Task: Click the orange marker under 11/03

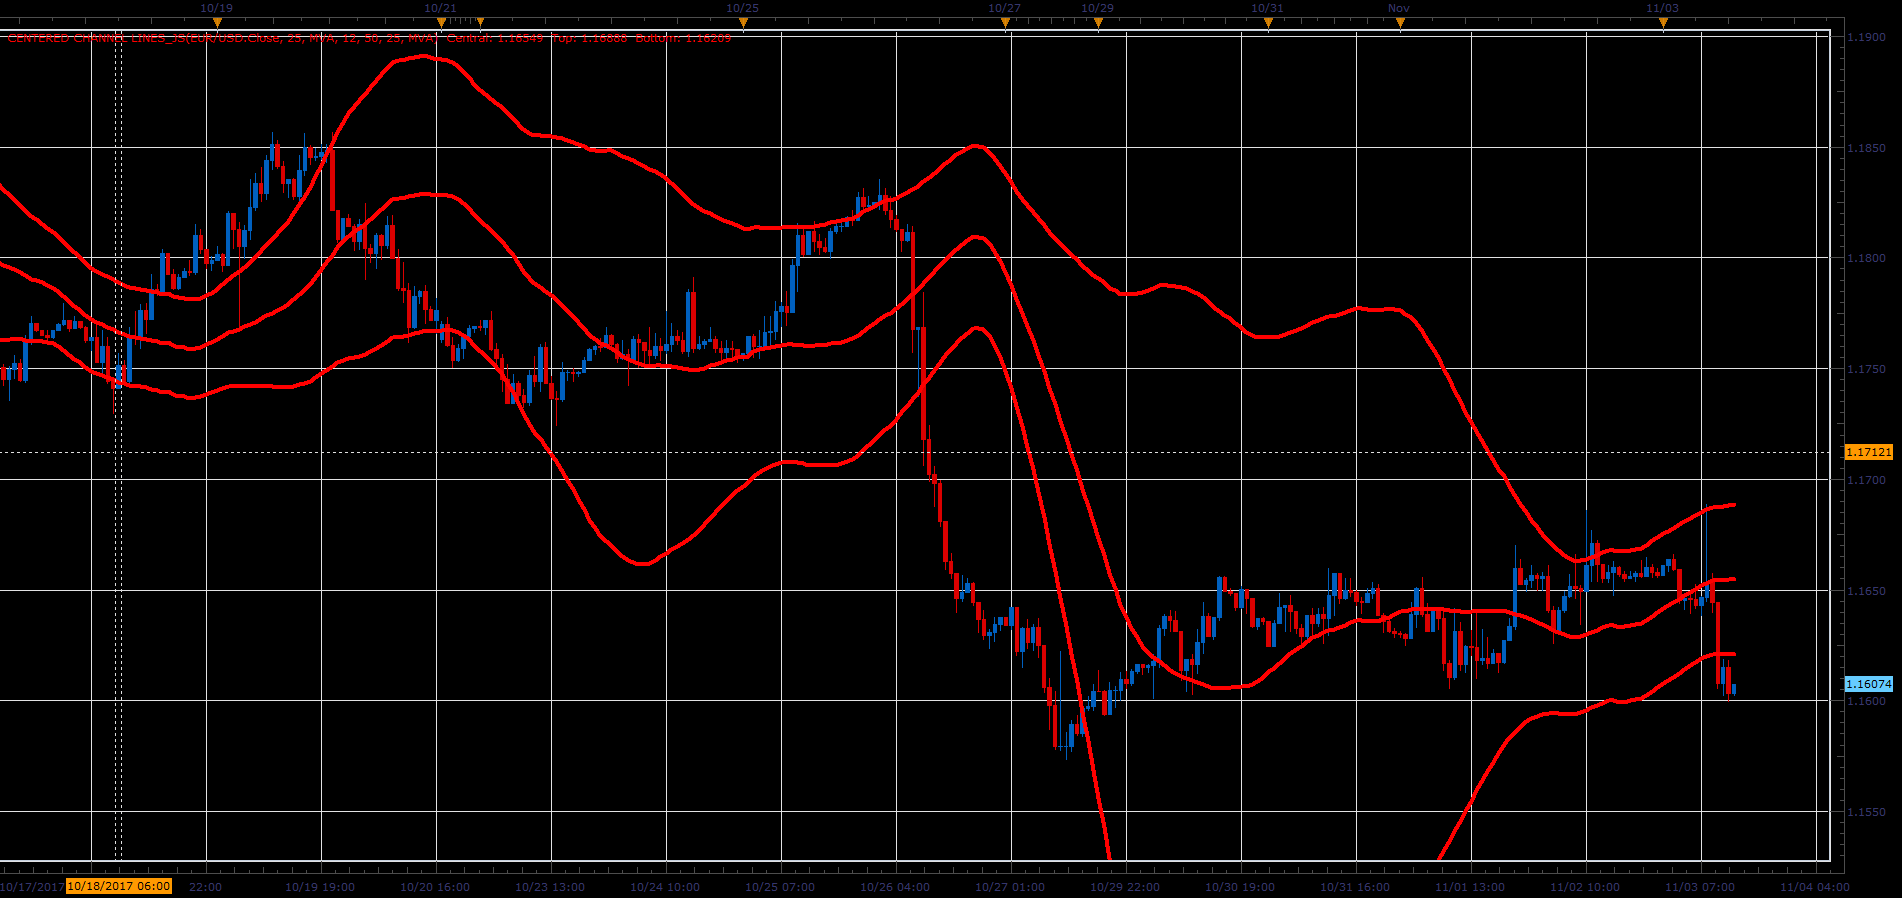Action: click(1663, 22)
